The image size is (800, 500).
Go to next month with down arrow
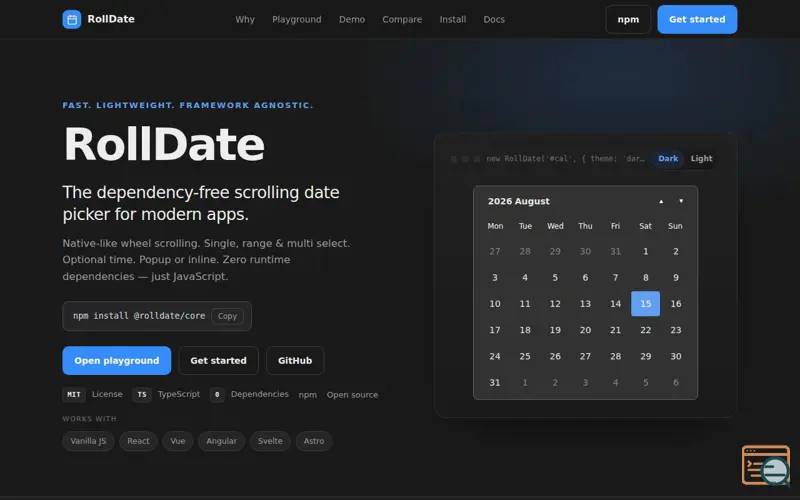click(681, 201)
